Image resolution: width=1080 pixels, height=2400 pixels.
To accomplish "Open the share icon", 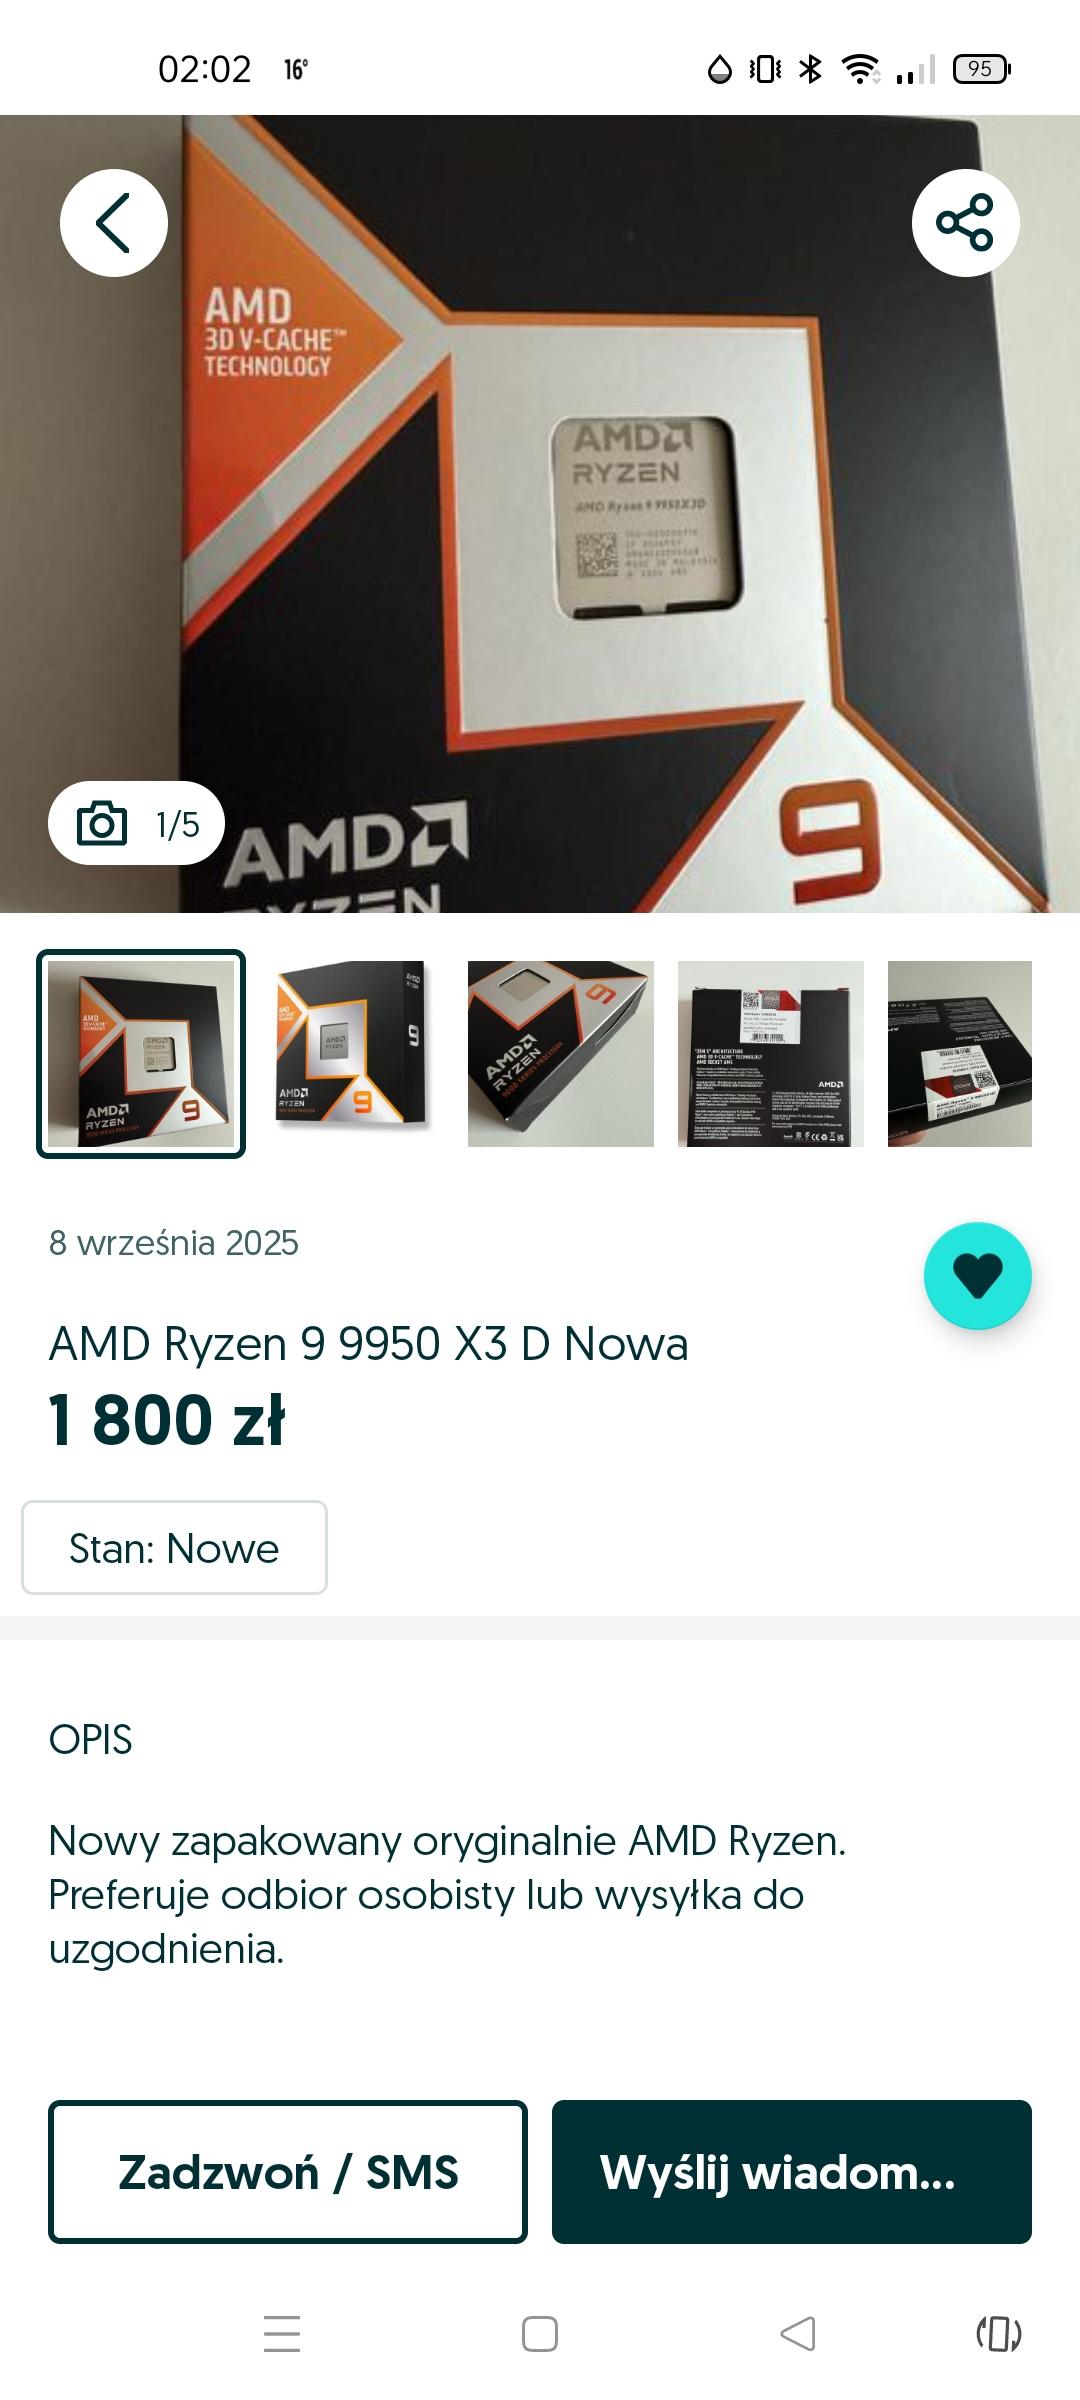I will (x=965, y=222).
